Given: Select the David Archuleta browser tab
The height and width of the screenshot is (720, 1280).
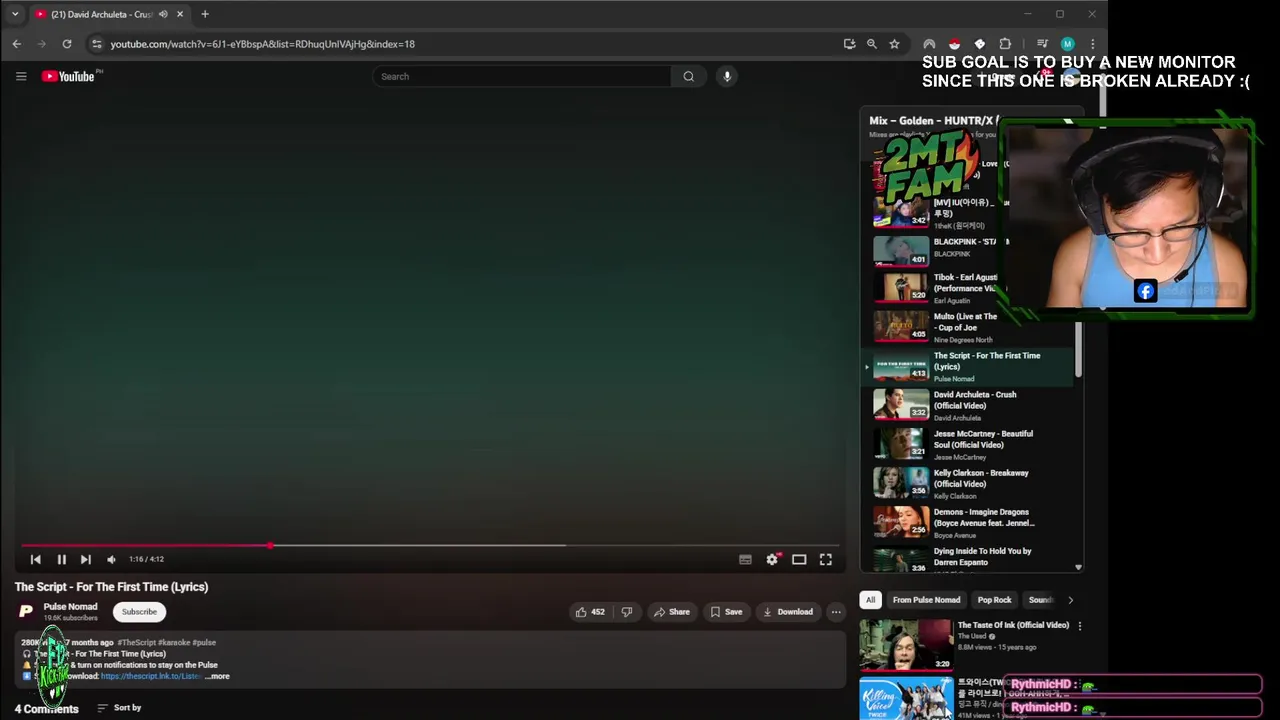Looking at the screenshot, I should (108, 14).
